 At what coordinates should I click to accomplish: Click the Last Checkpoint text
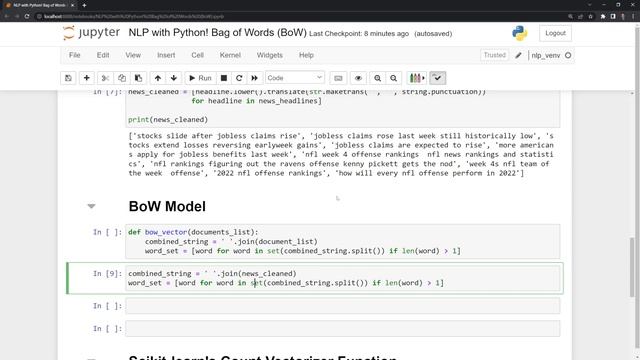tap(359, 34)
